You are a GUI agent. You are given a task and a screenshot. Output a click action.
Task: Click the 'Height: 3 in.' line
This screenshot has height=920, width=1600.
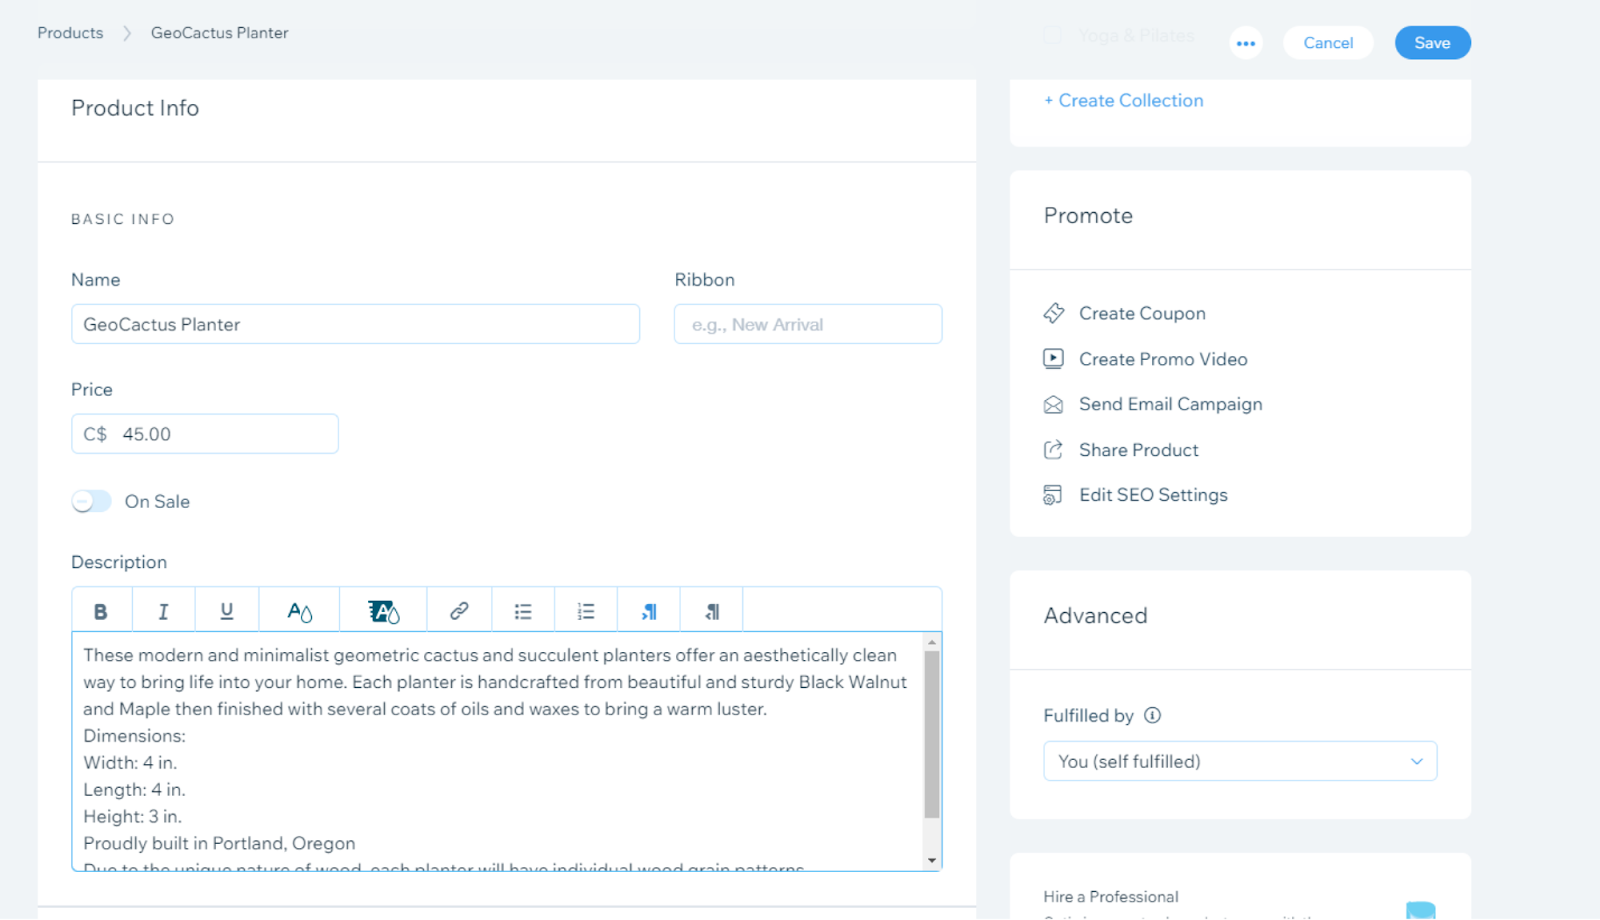pos(132,816)
